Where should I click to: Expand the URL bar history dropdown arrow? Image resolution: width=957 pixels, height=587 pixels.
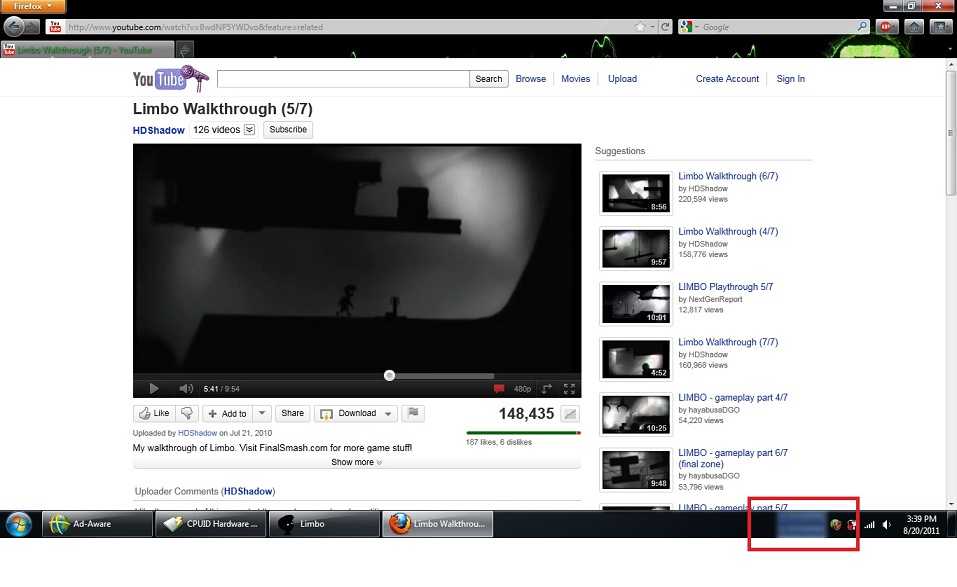pyautogui.click(x=652, y=27)
